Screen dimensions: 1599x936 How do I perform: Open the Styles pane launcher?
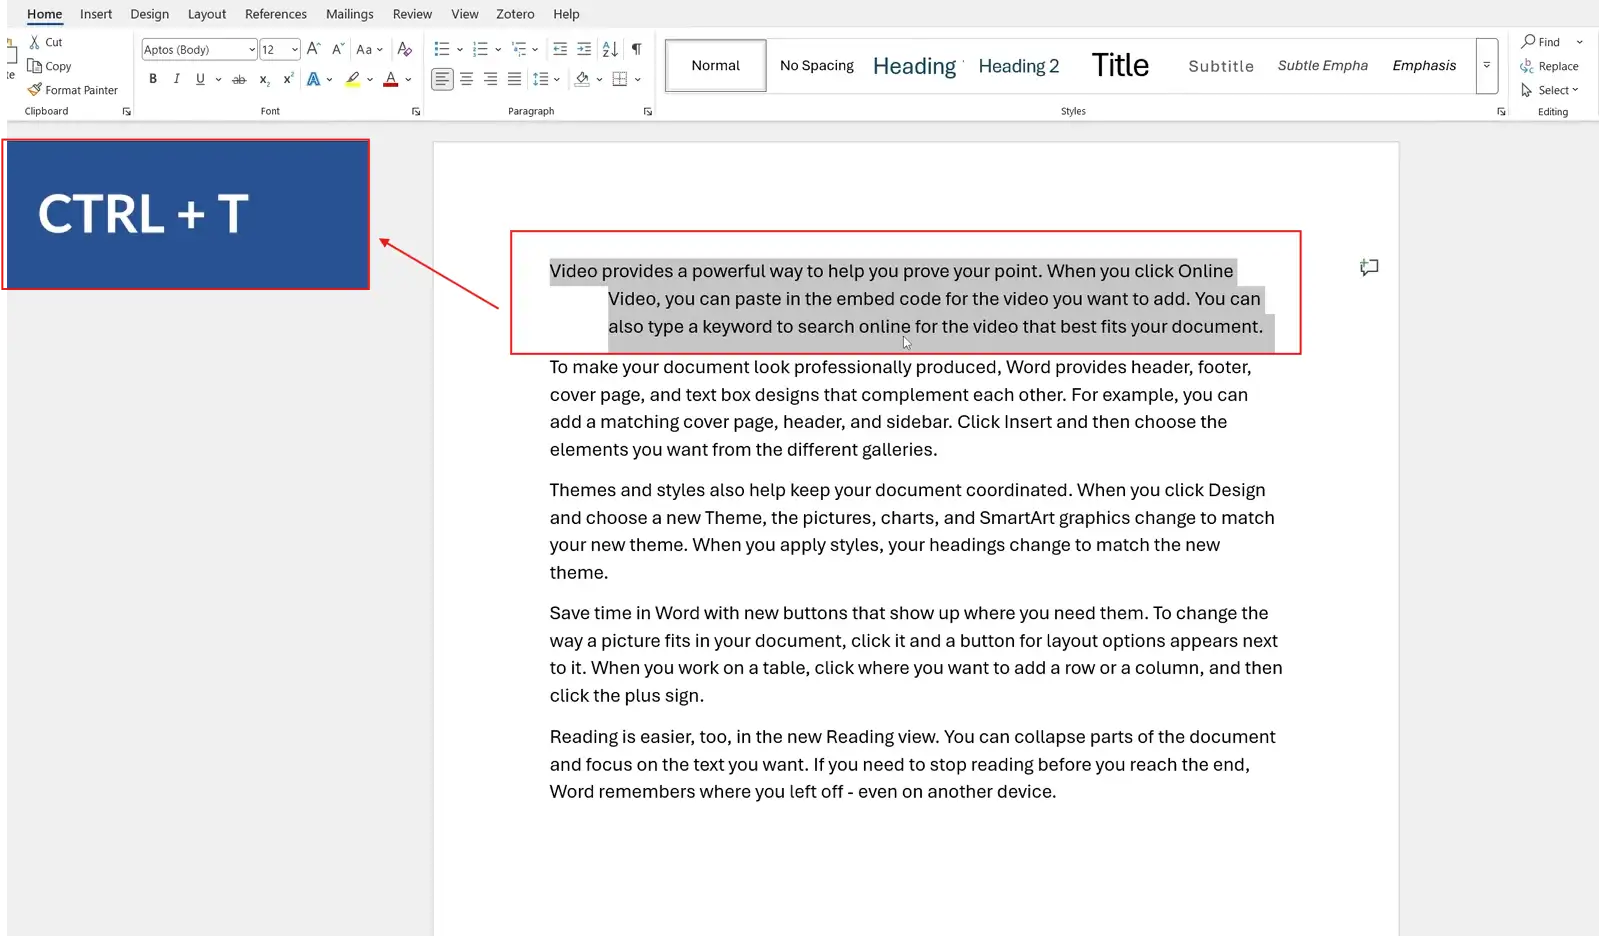click(x=1501, y=112)
